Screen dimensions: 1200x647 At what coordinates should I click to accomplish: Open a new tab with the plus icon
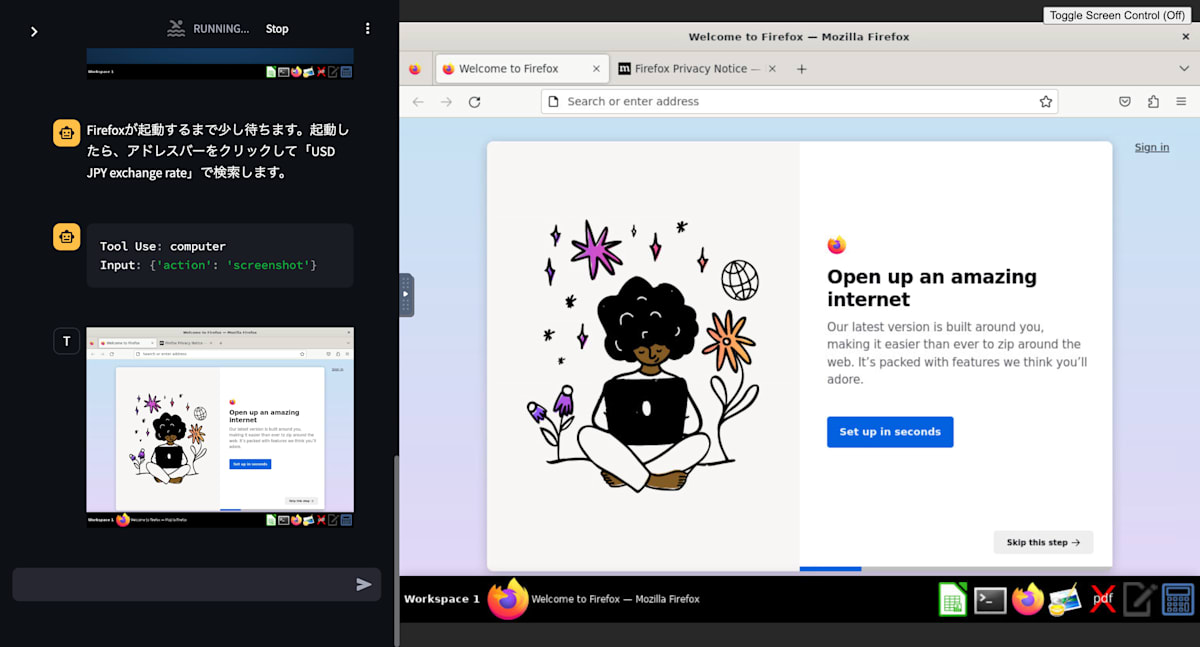[801, 69]
